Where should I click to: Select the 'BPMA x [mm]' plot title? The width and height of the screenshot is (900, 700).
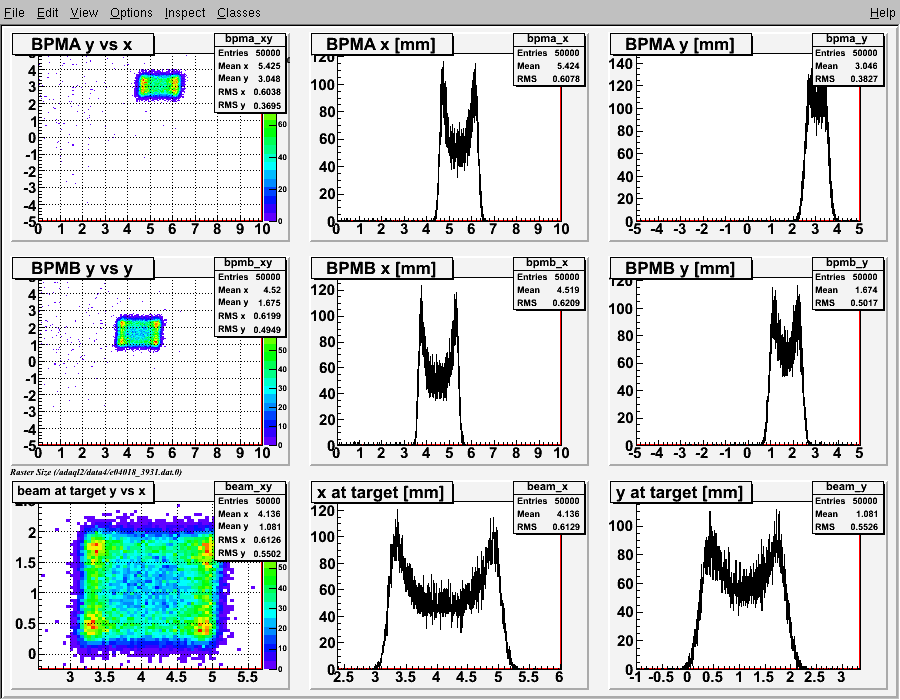(382, 44)
